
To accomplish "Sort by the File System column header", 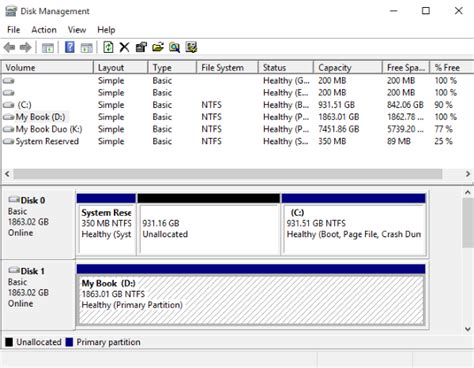I will pyautogui.click(x=227, y=68).
